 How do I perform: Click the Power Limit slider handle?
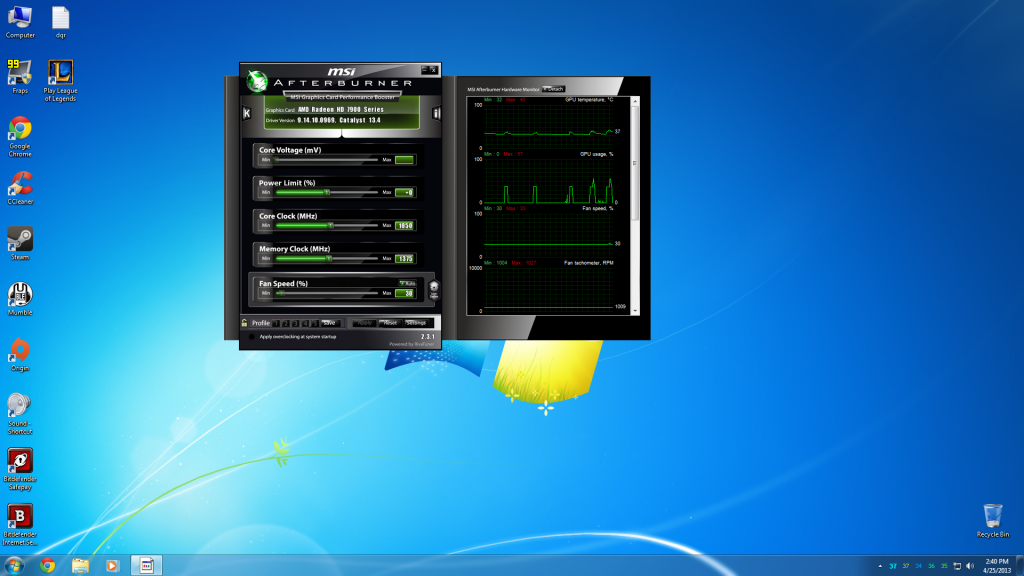coord(327,193)
